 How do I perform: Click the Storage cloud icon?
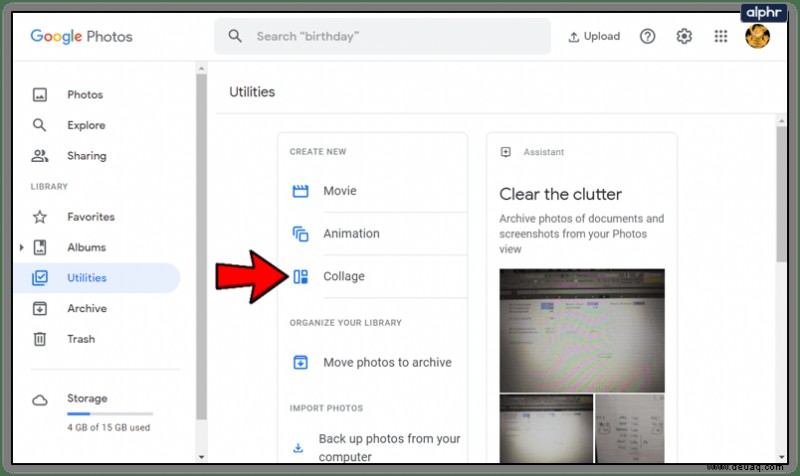pos(40,400)
